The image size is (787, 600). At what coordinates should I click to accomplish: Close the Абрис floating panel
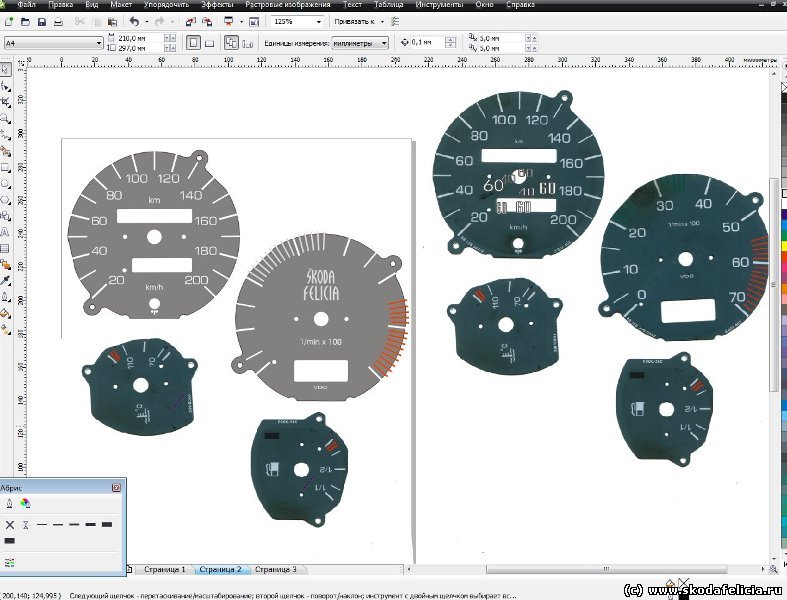(x=116, y=488)
